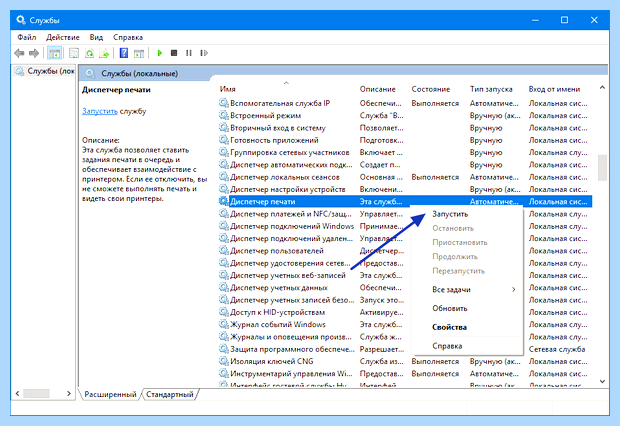Click the tree pane scroll right arrow

69,394
